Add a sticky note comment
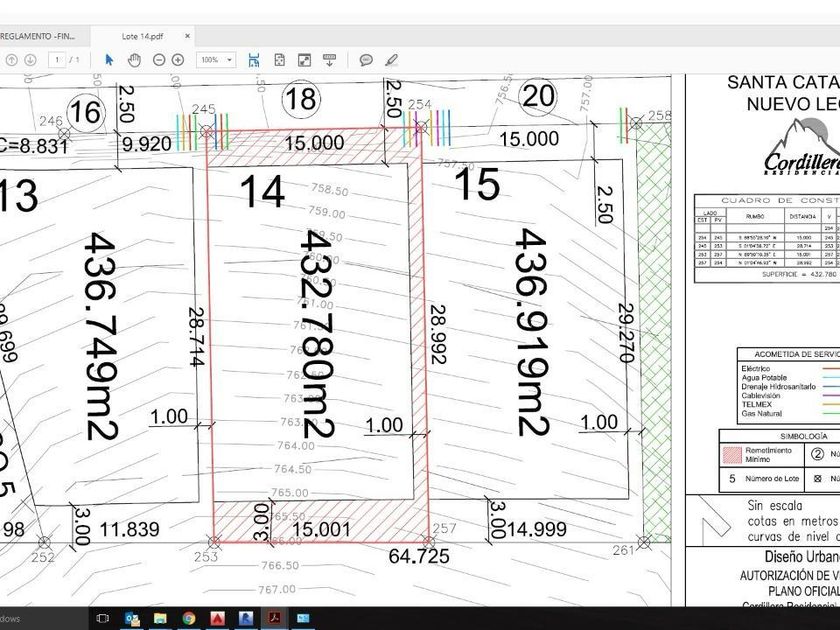The height and width of the screenshot is (630, 840). [x=366, y=60]
